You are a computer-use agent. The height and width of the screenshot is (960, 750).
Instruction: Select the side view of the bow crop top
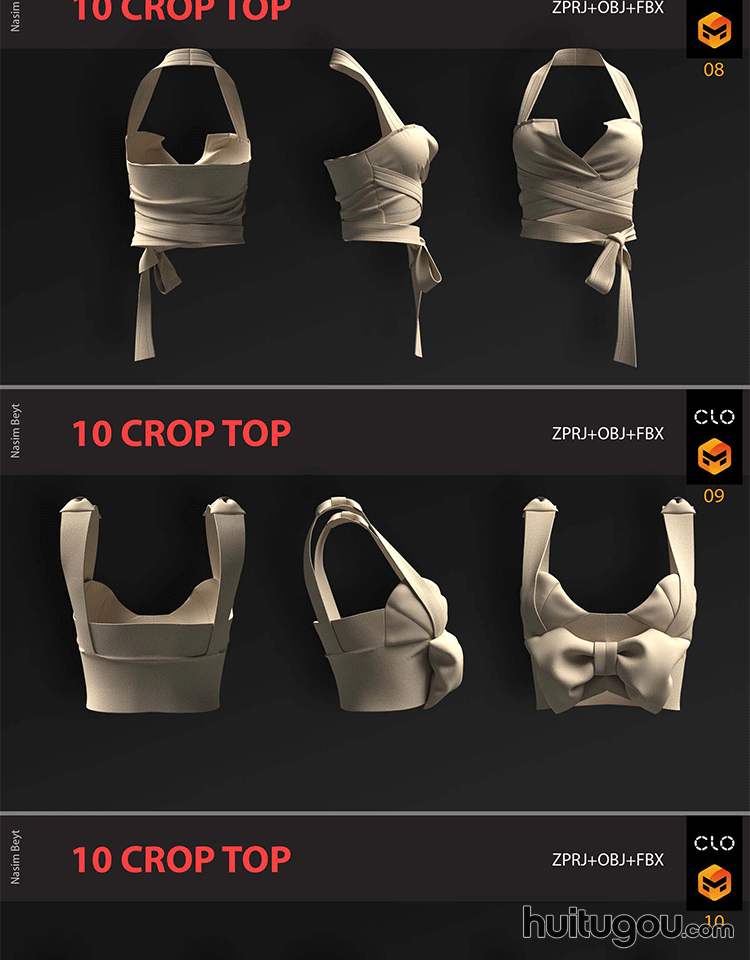click(384, 604)
